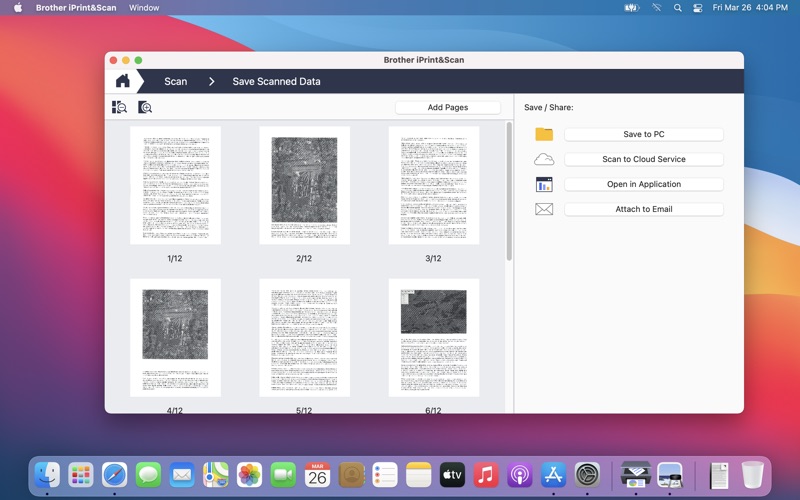Open the Brother iPrint&Scan menu
This screenshot has width=800, height=500.
76,8
